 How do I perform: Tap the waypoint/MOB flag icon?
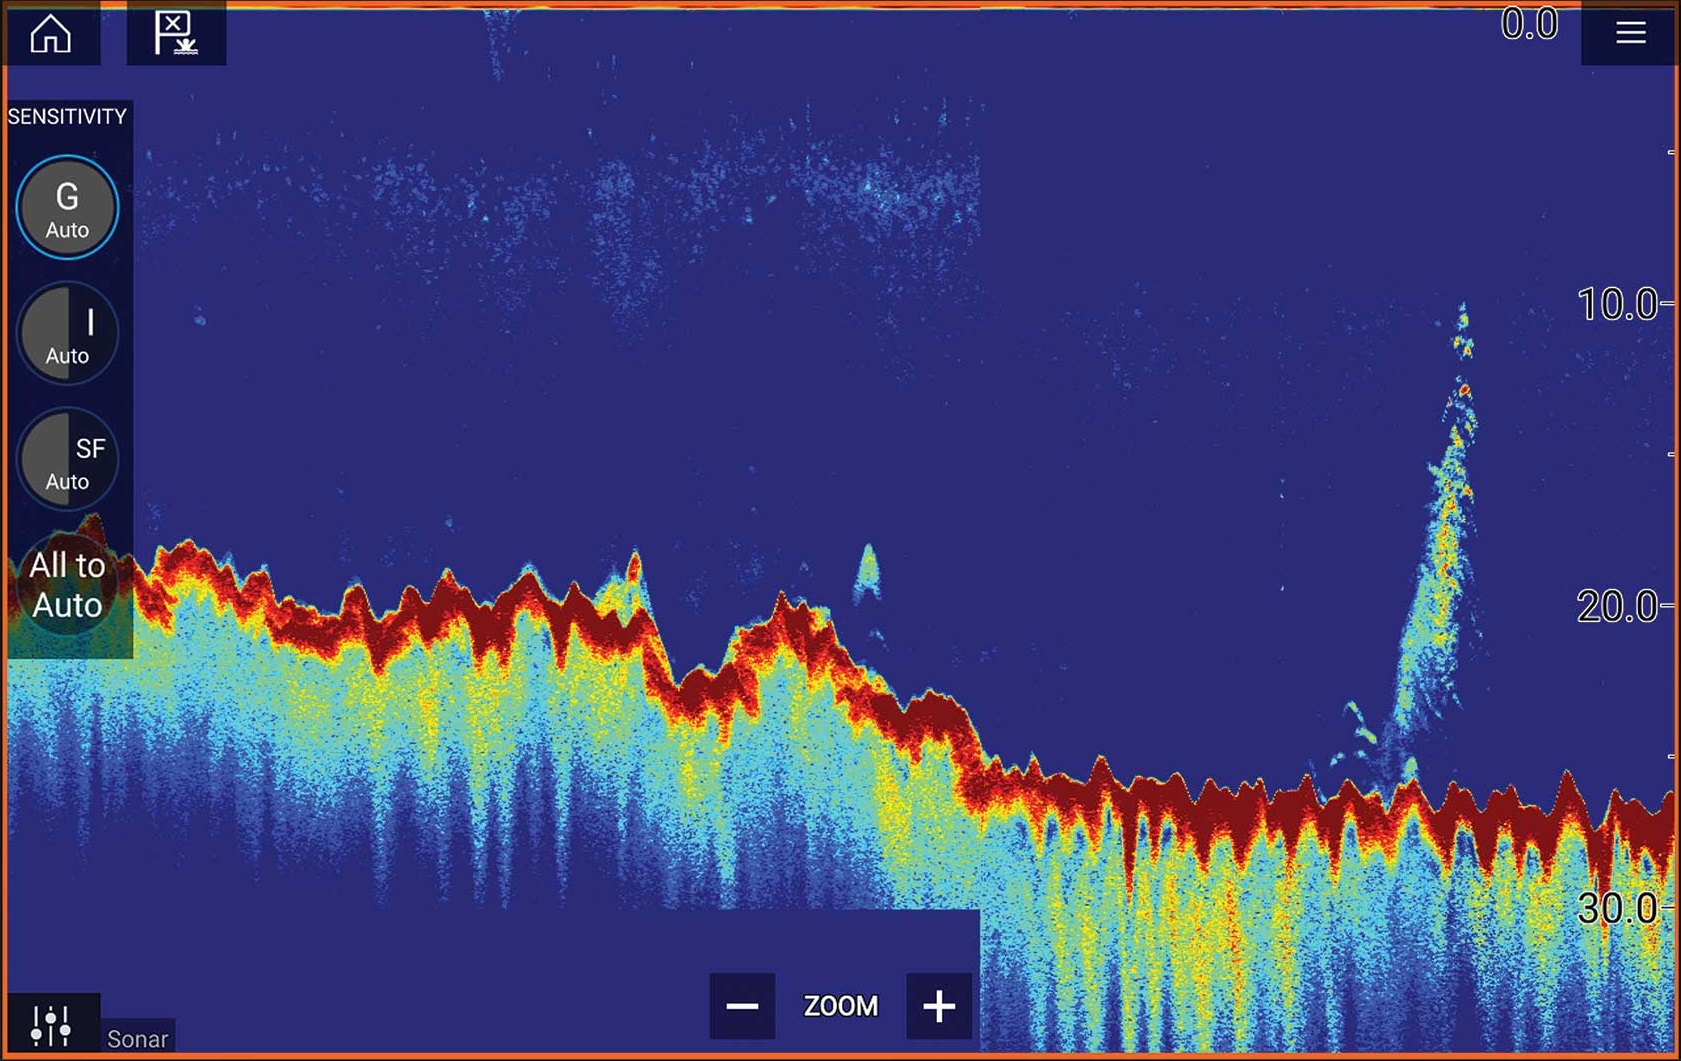click(x=176, y=34)
